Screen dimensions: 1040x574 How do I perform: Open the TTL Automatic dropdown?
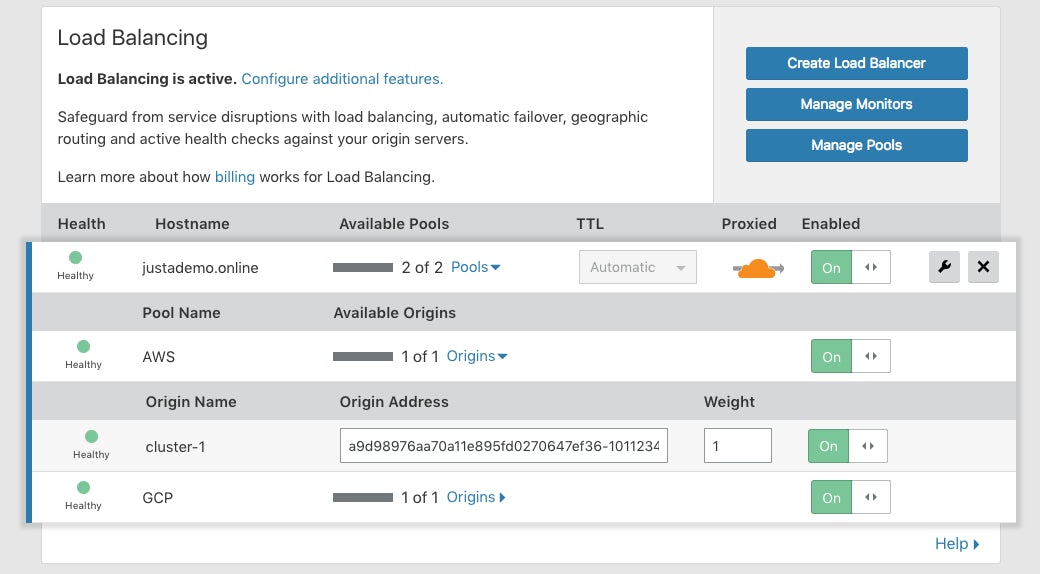[x=637, y=267]
